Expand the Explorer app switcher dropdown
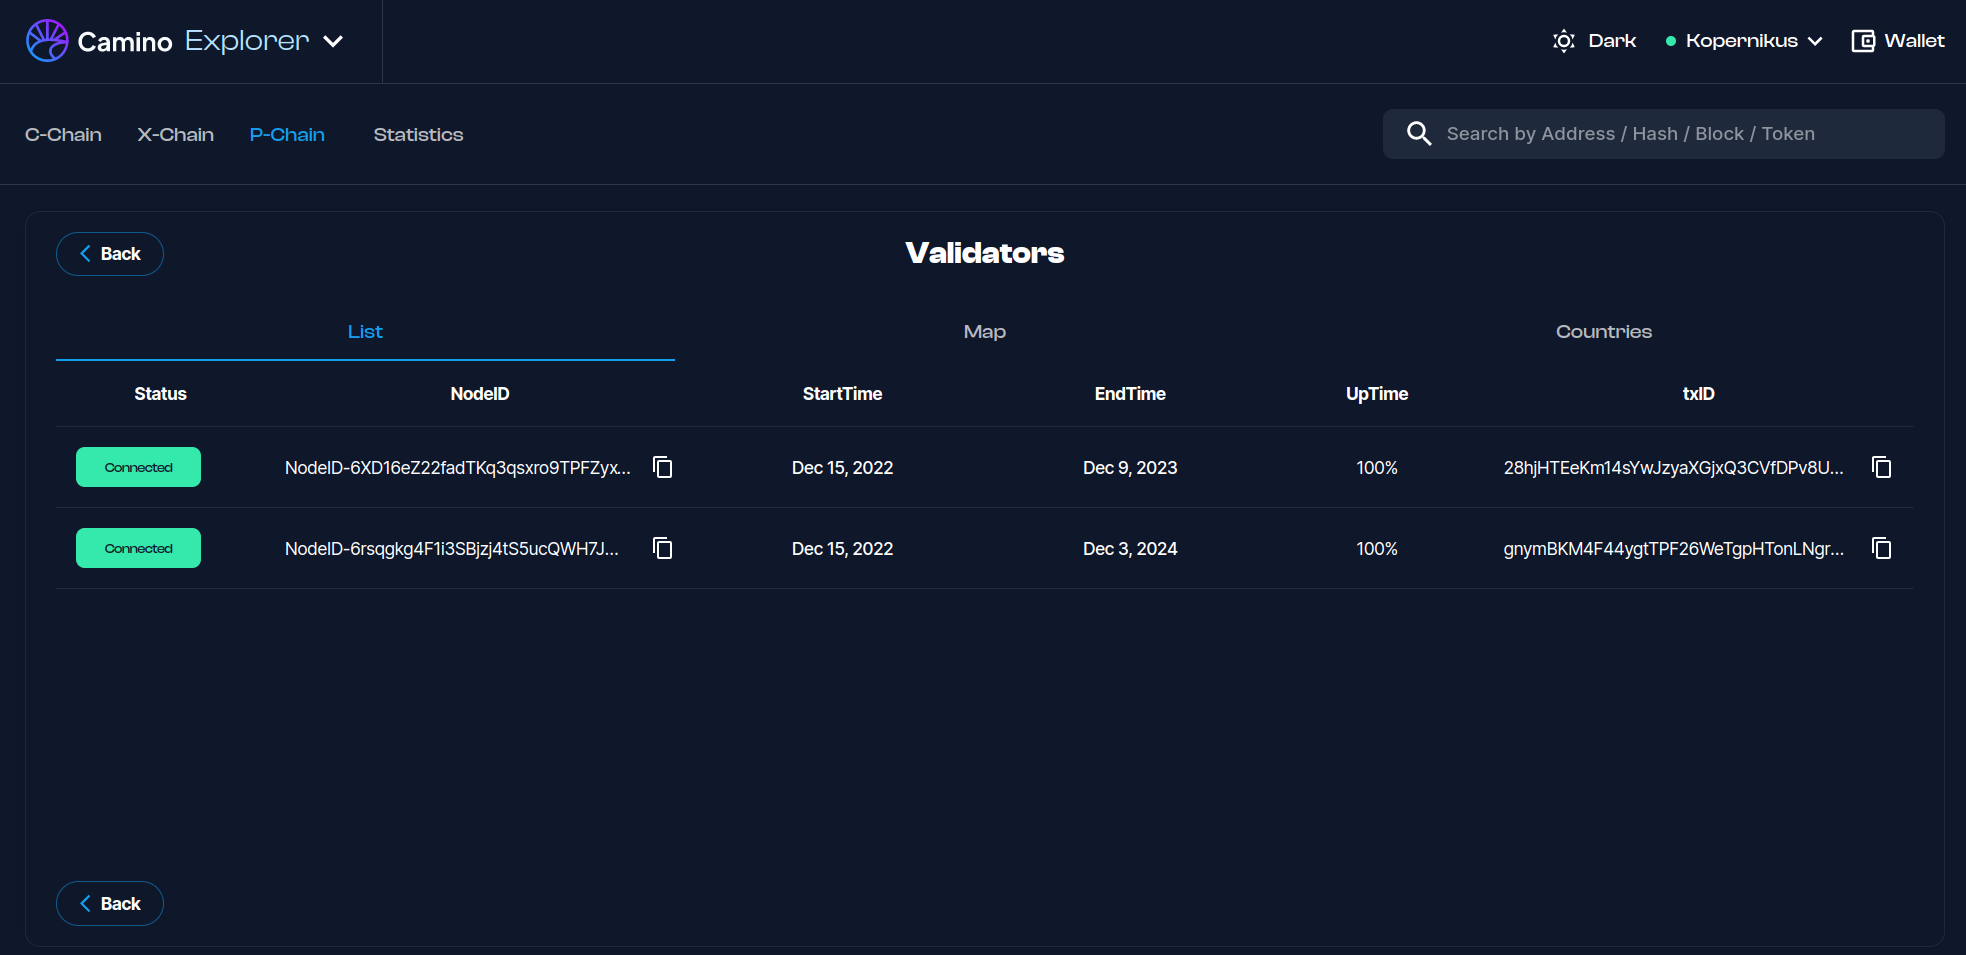 coord(333,41)
